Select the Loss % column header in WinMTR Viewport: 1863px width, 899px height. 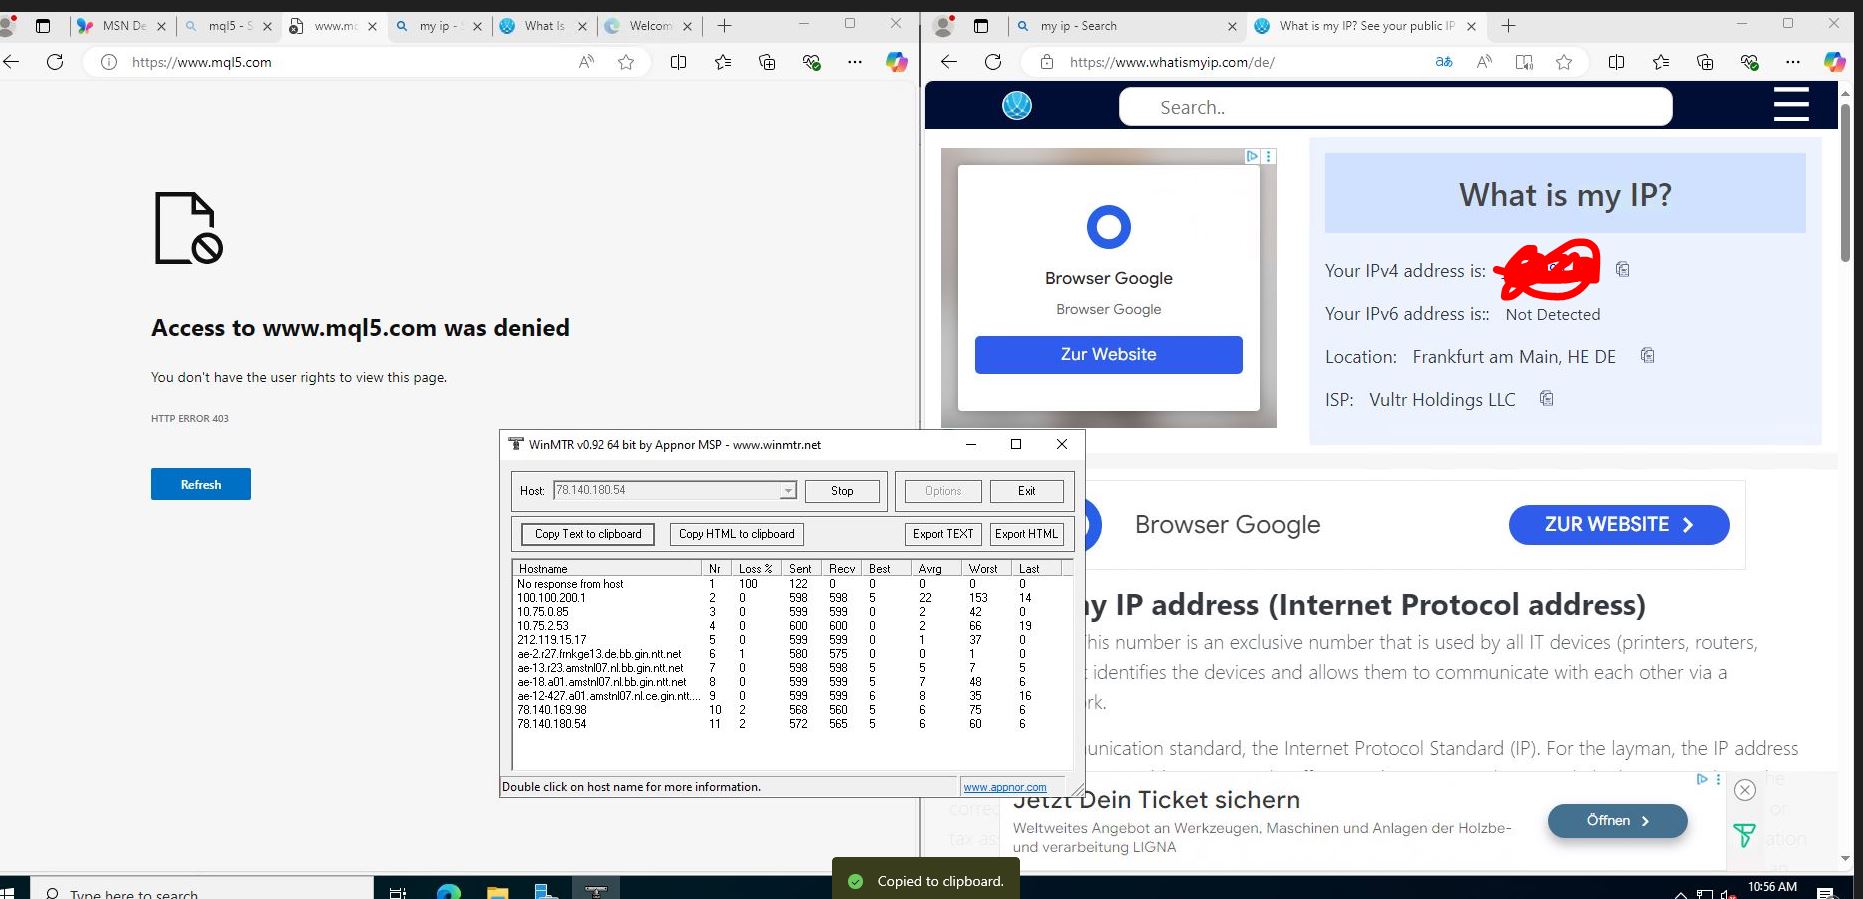pyautogui.click(x=755, y=568)
